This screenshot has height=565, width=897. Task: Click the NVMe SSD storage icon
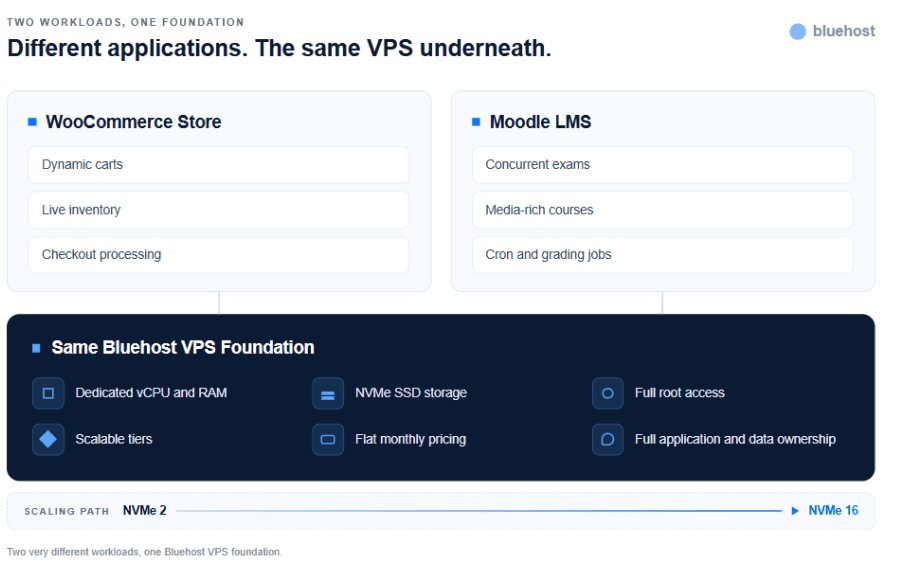click(x=328, y=393)
